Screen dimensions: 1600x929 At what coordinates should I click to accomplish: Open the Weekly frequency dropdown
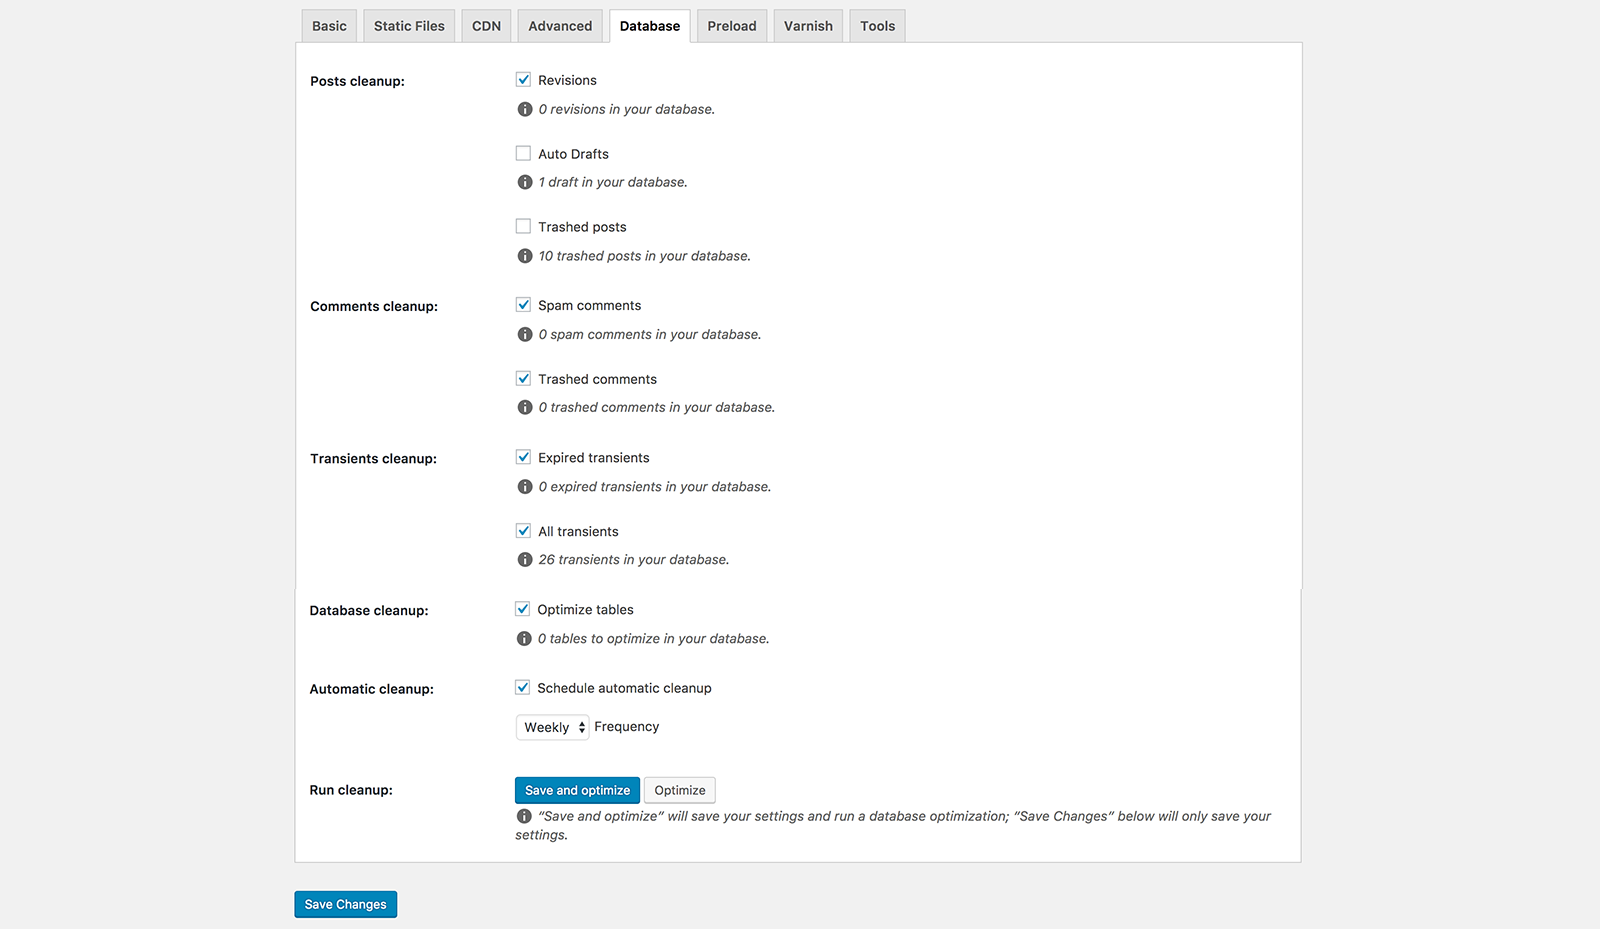point(552,727)
